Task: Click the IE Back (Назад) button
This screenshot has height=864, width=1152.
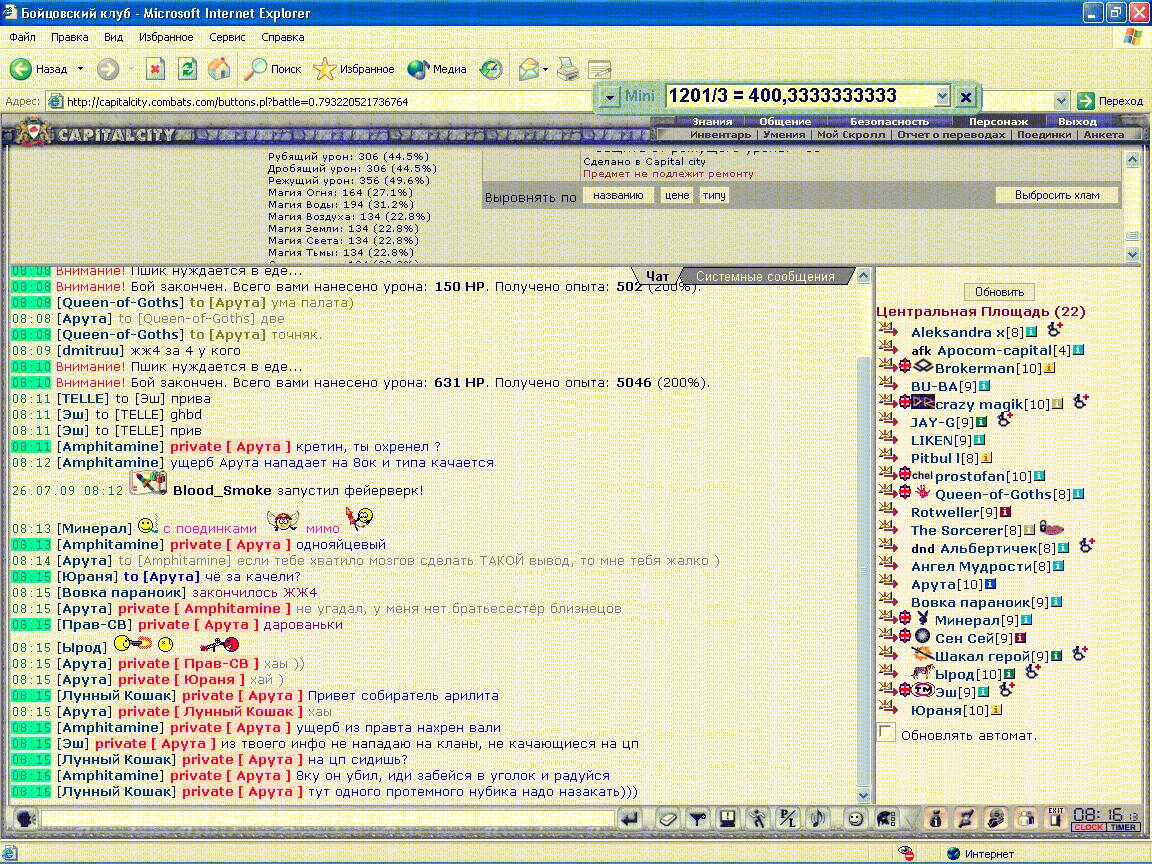Action: click(38, 69)
